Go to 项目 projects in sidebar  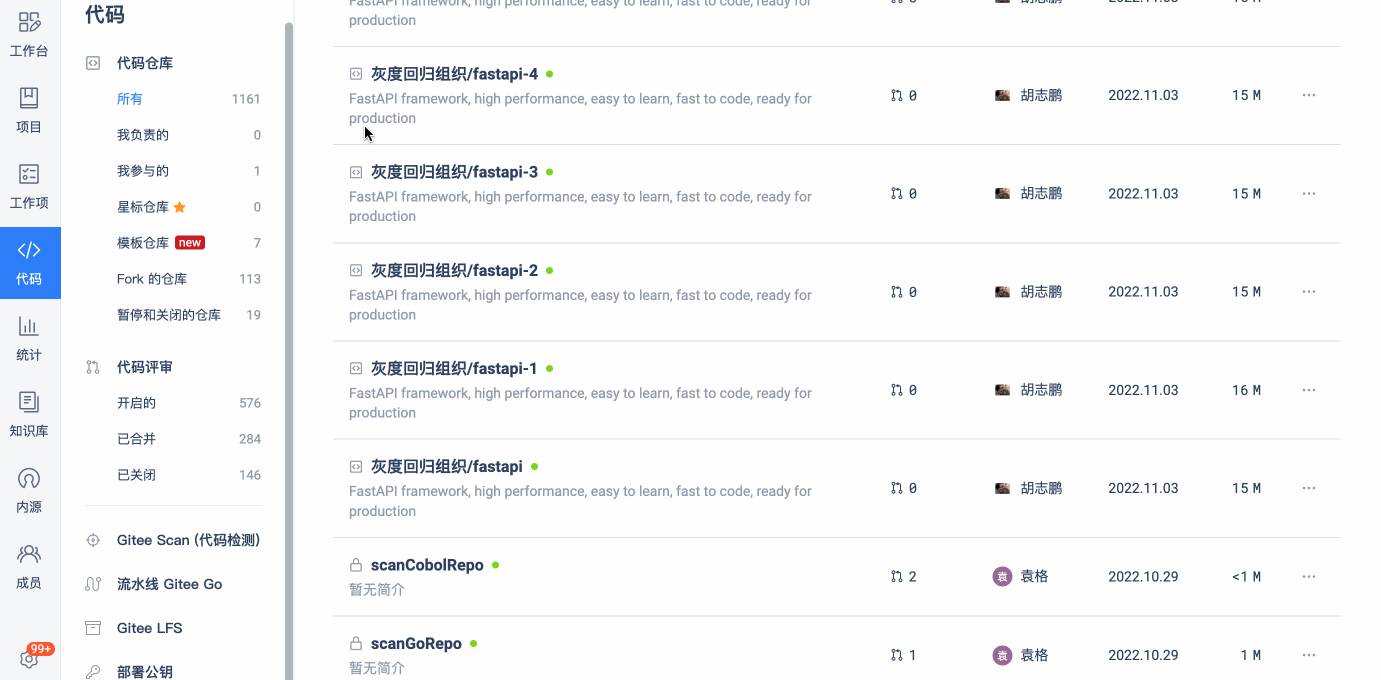click(30, 110)
